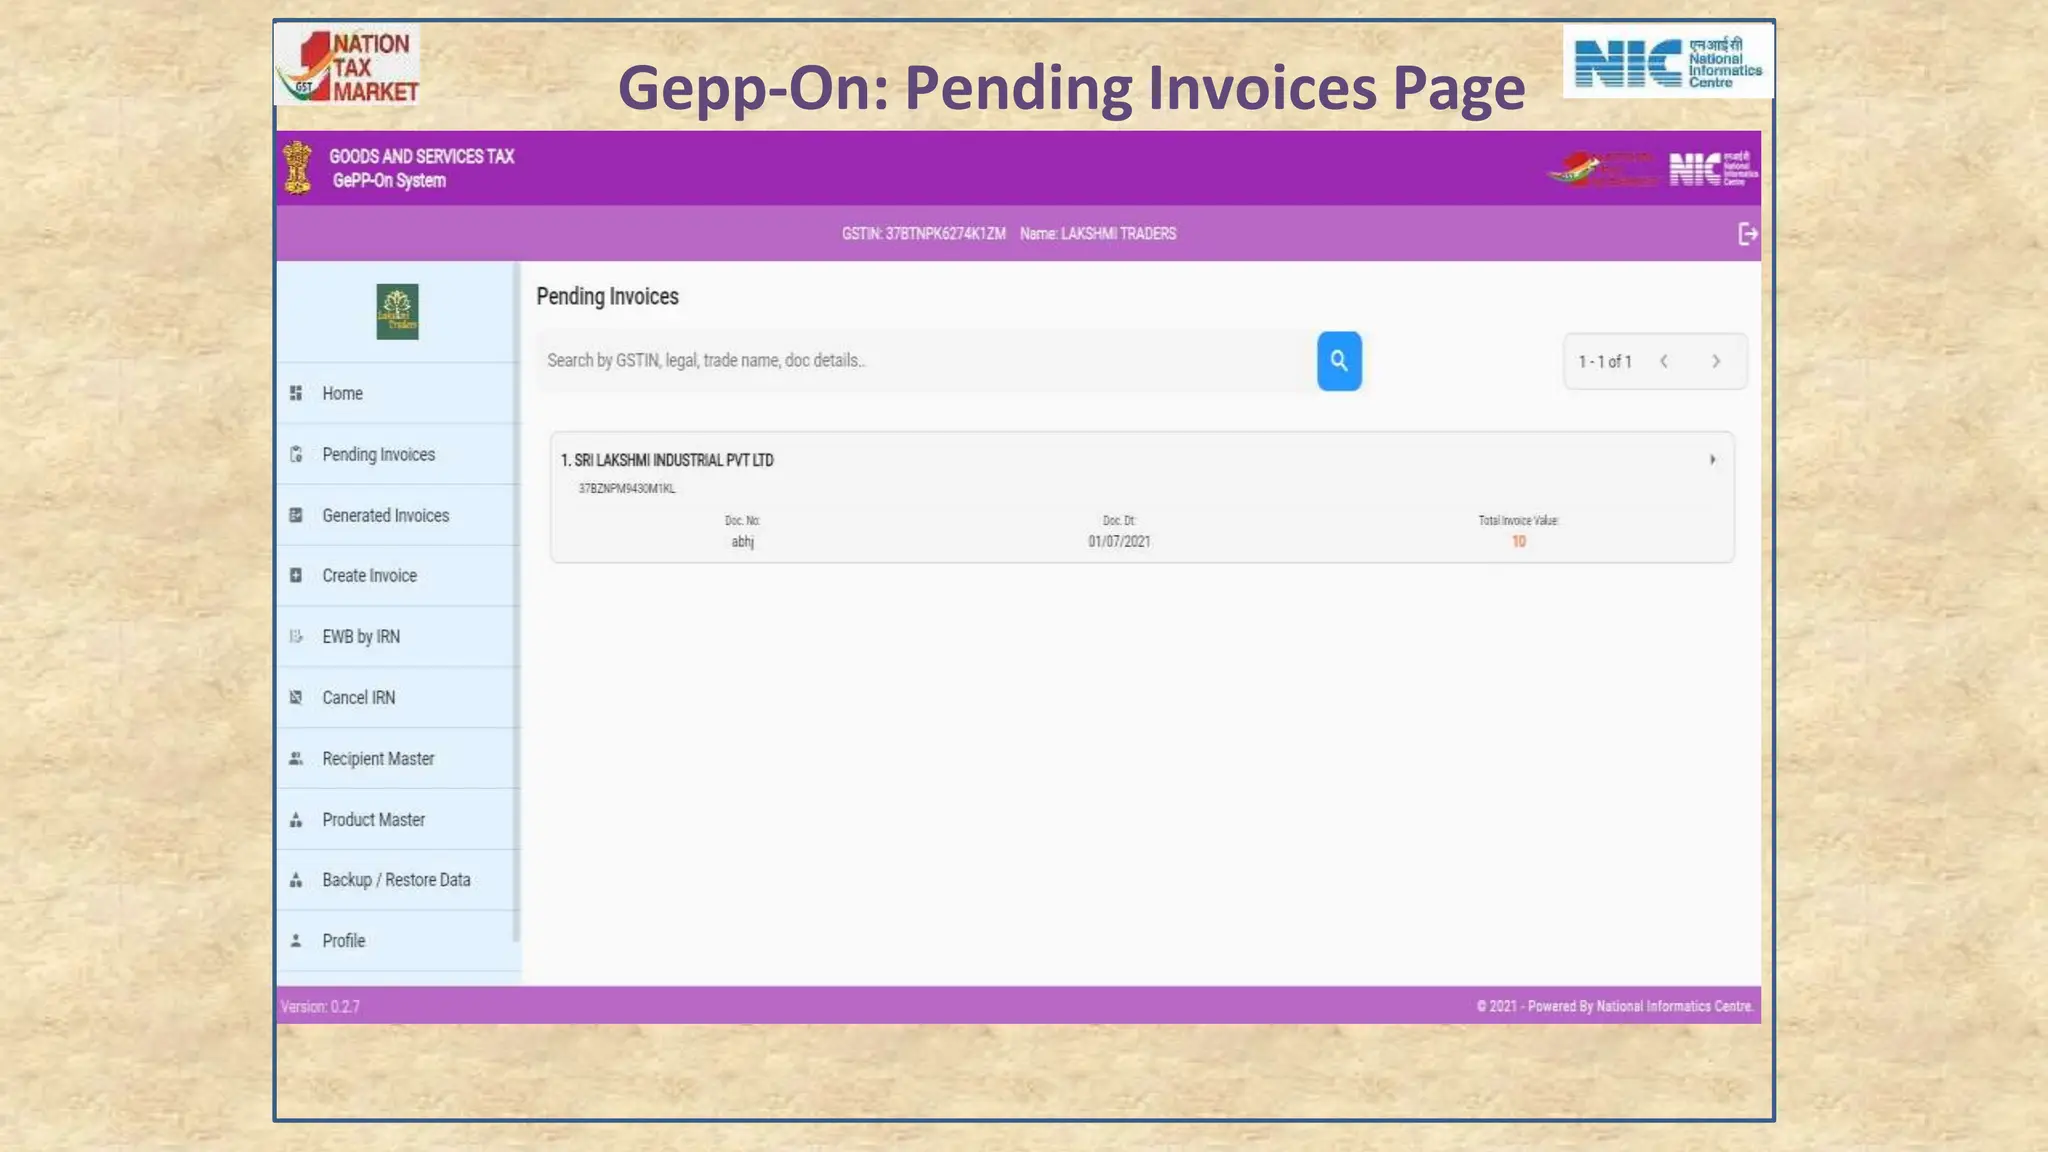Expand the SRI LAKSHMI INDUSTRIAL invoice row arrow
The width and height of the screenshot is (2048, 1152).
[1713, 460]
